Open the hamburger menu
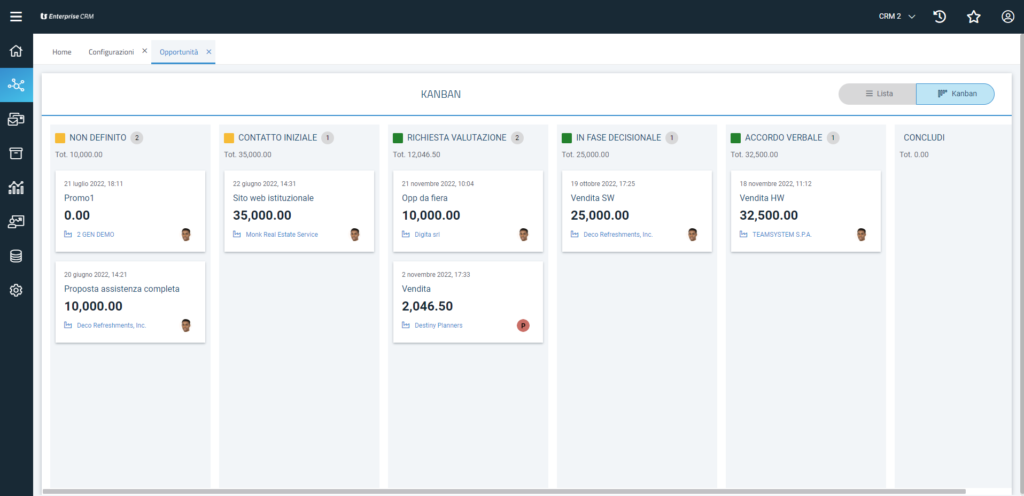 [x=16, y=16]
